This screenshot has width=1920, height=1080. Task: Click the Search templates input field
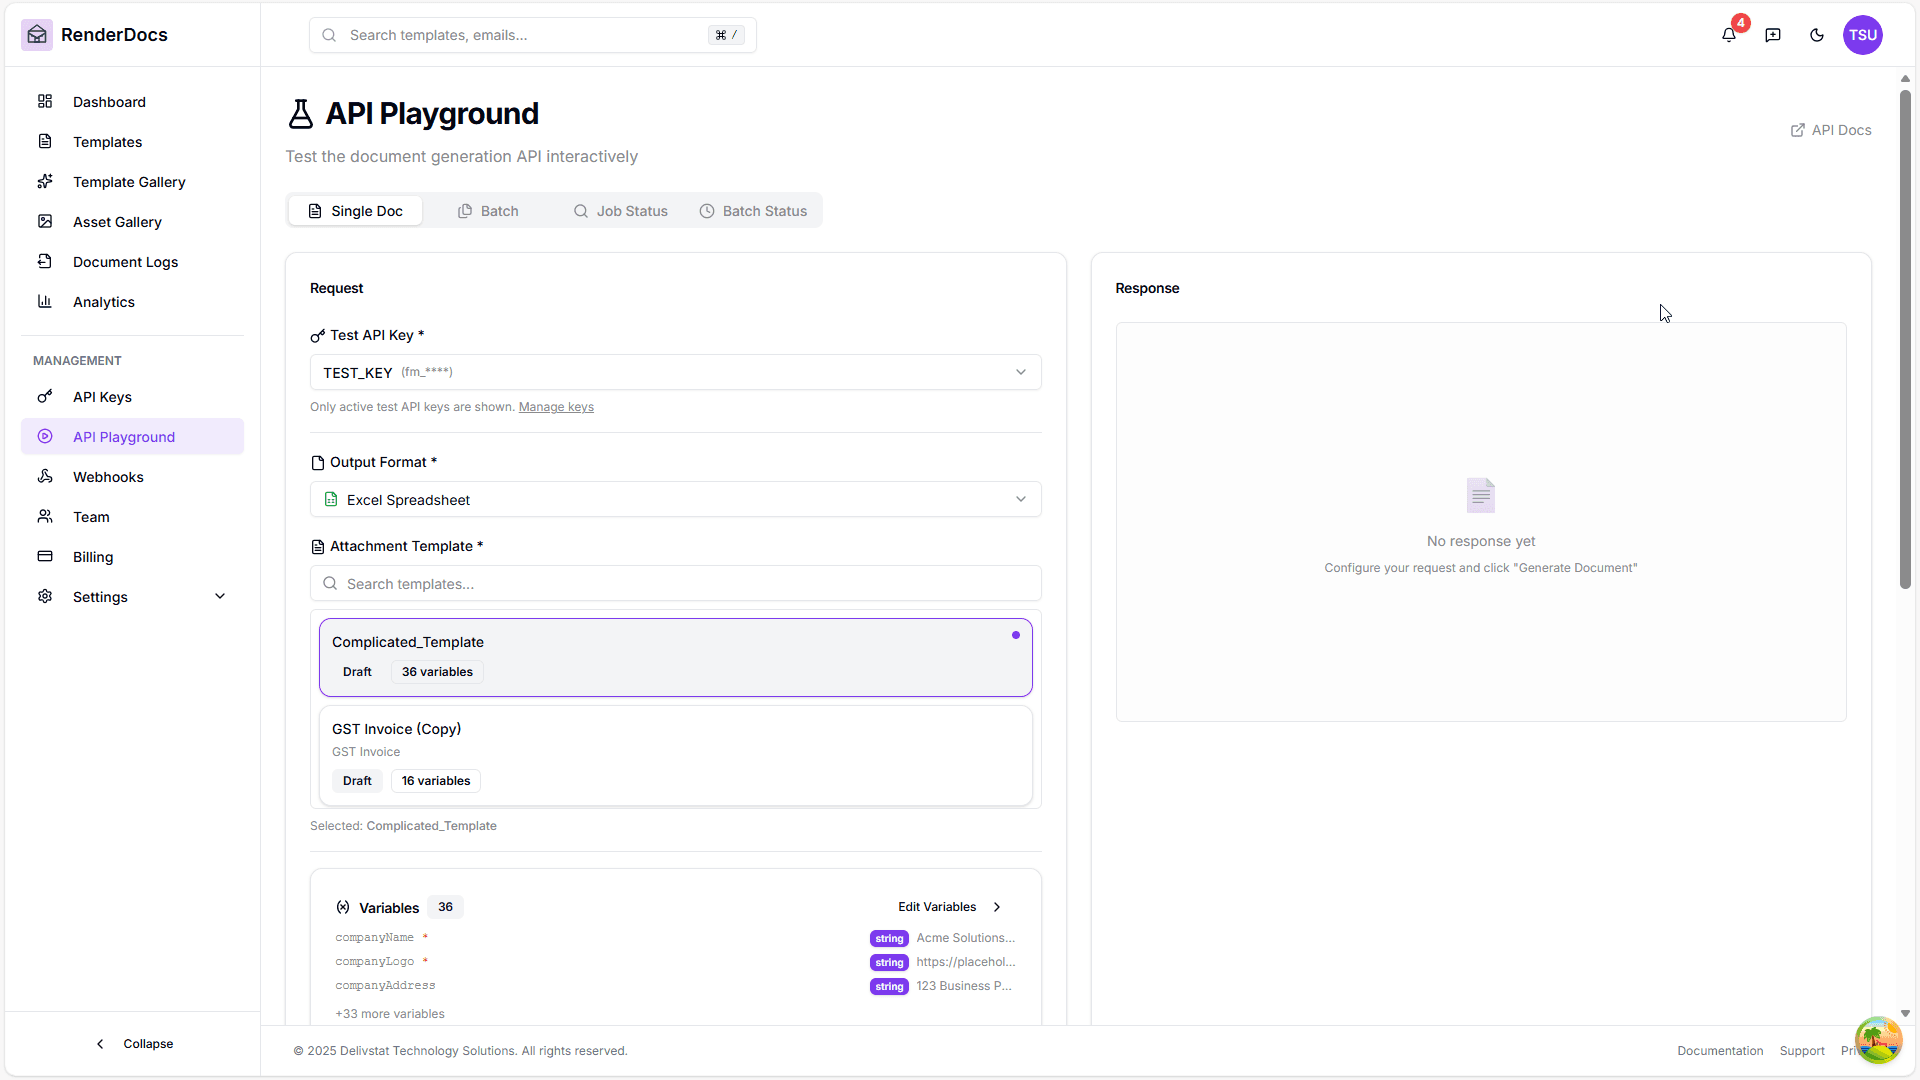(675, 583)
